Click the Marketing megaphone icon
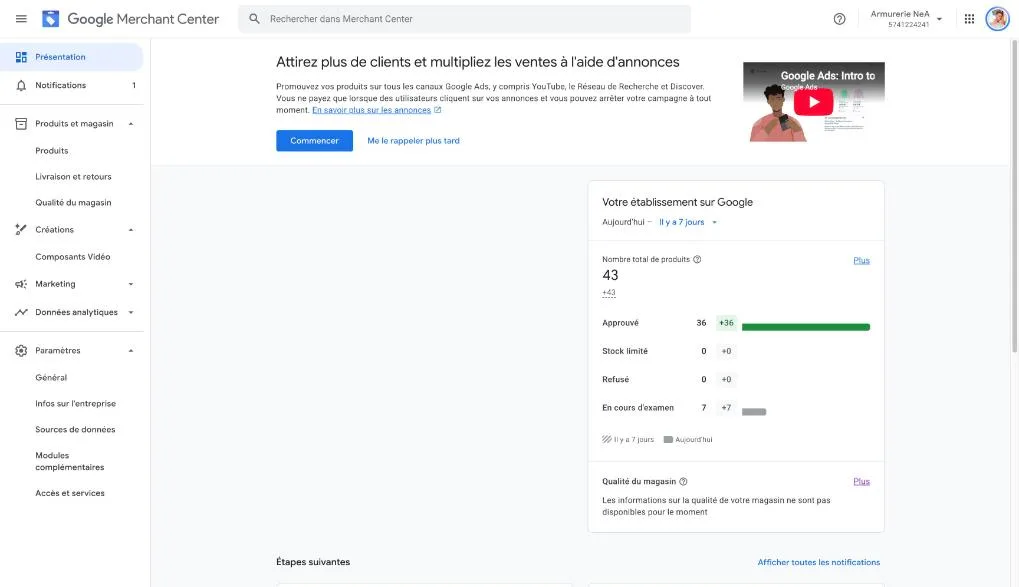 click(x=21, y=284)
